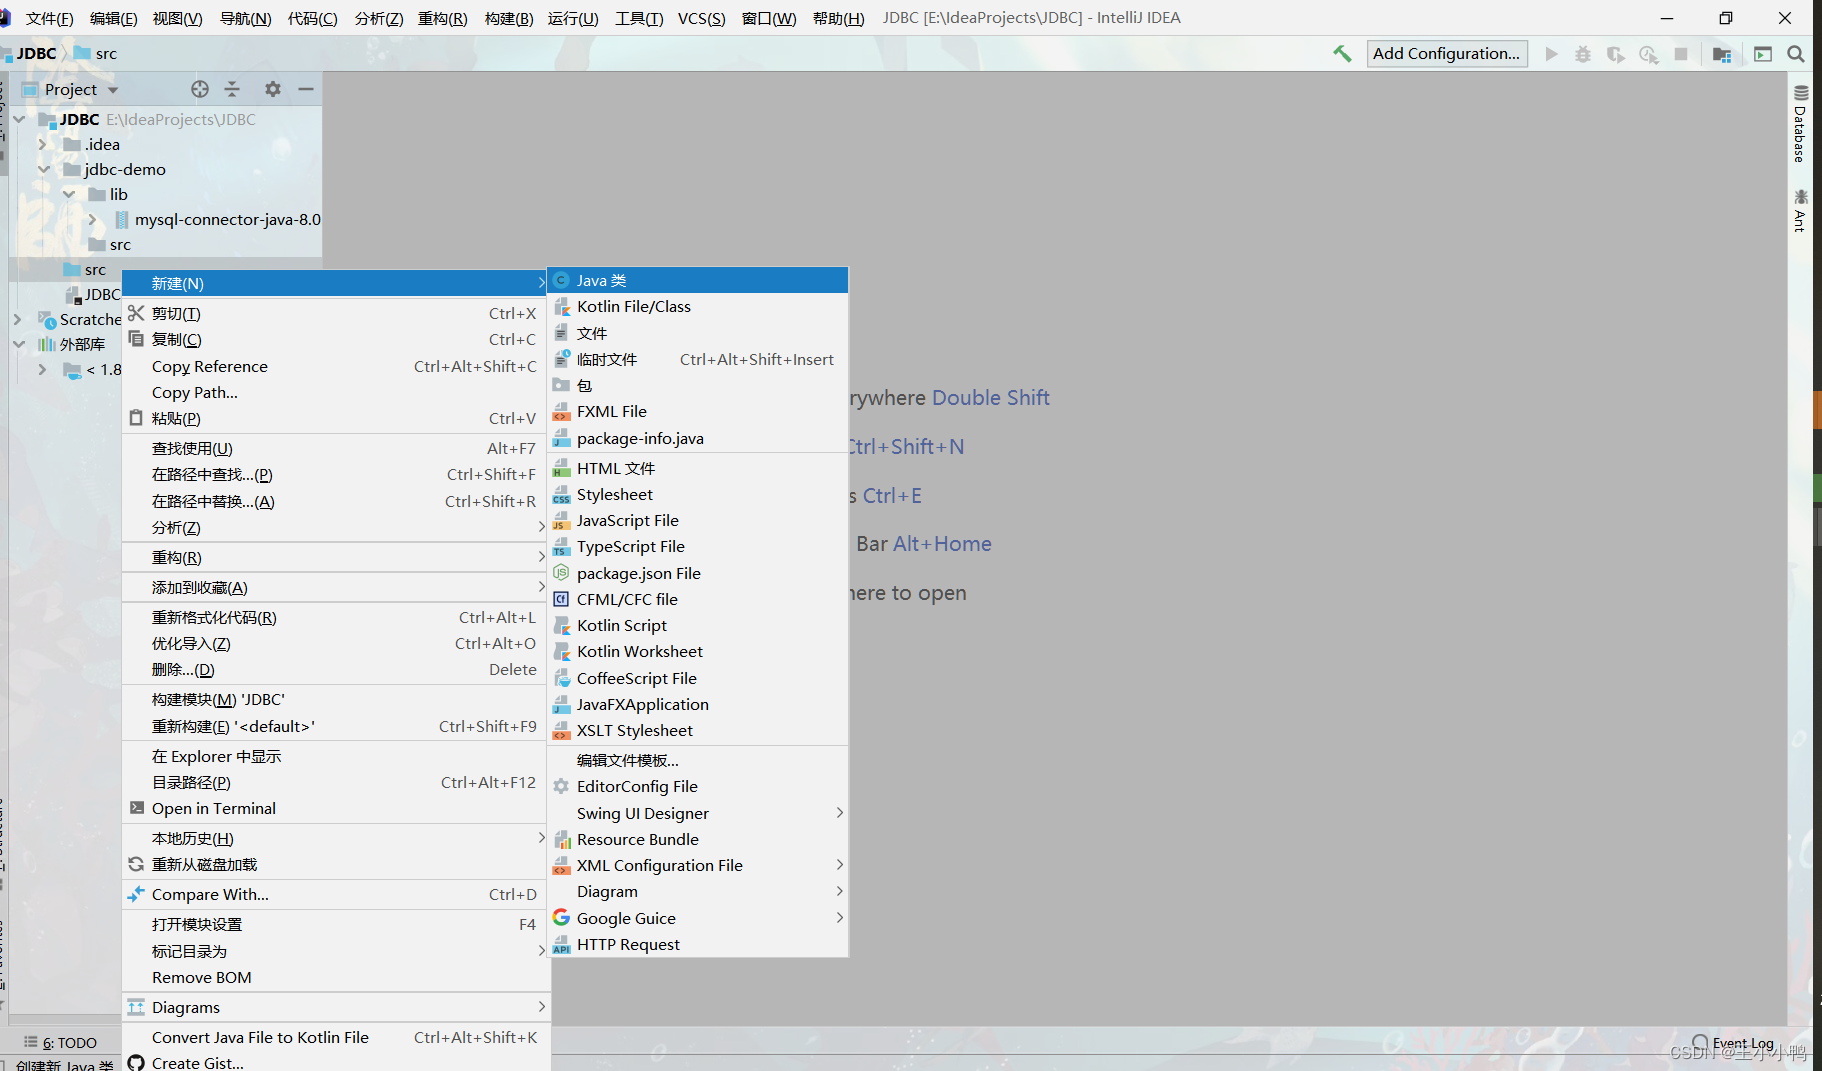This screenshot has width=1822, height=1071.
Task: Select package.json File entry
Action: [x=698, y=574]
